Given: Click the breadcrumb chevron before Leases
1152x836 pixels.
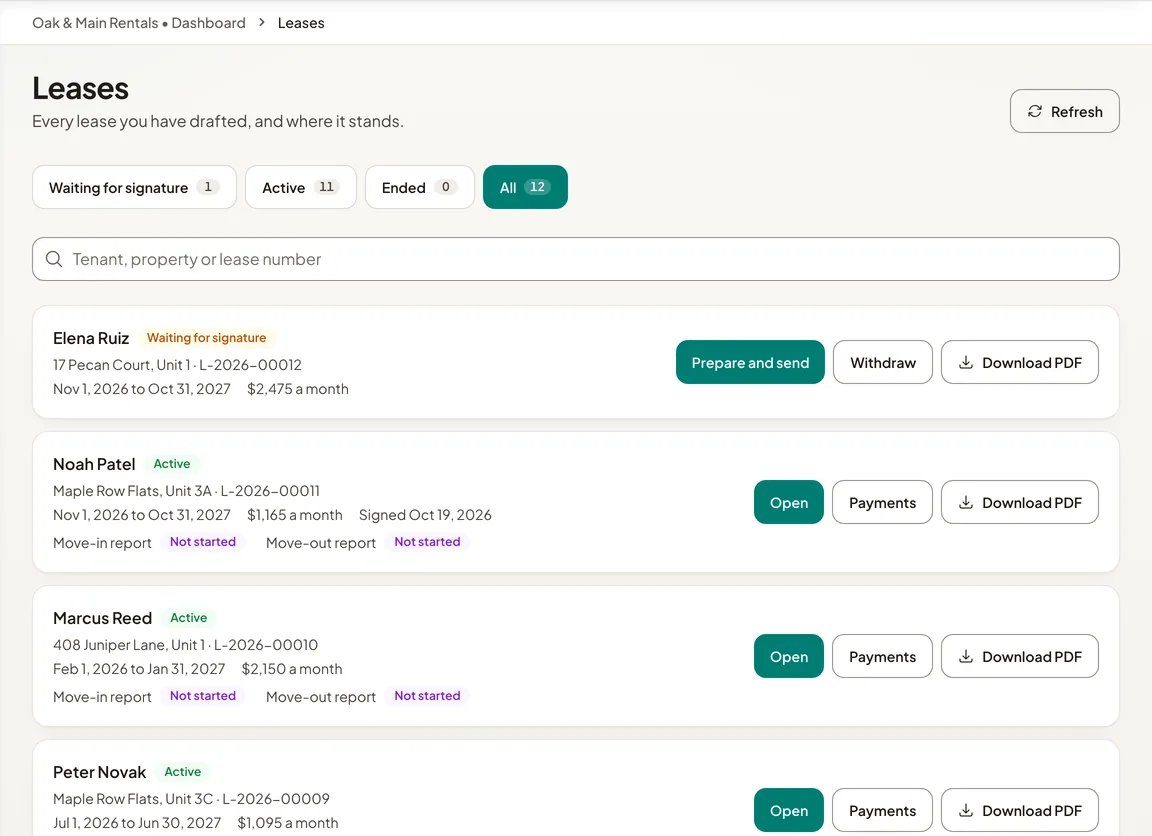Looking at the screenshot, I should pos(262,23).
